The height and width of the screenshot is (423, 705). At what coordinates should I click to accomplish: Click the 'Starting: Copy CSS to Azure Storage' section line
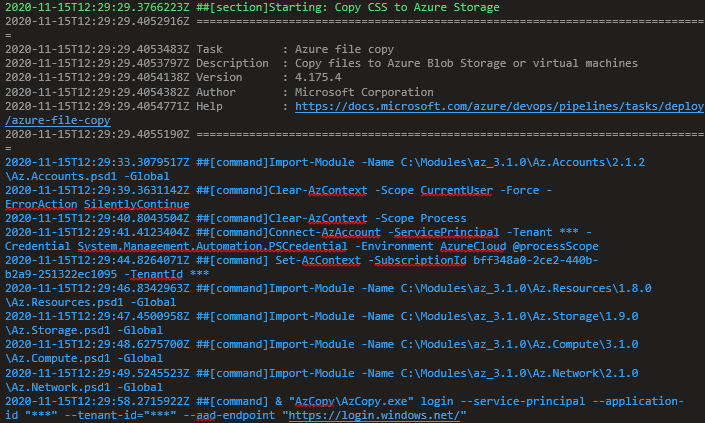pos(252,8)
